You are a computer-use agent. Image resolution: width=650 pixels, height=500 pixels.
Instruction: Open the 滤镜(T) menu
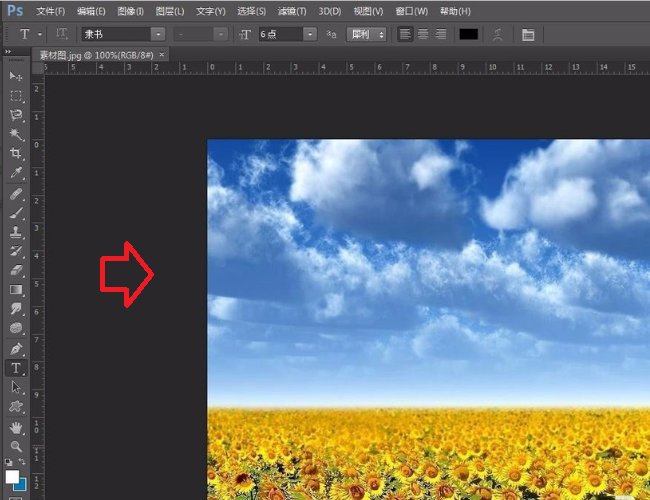tap(292, 11)
